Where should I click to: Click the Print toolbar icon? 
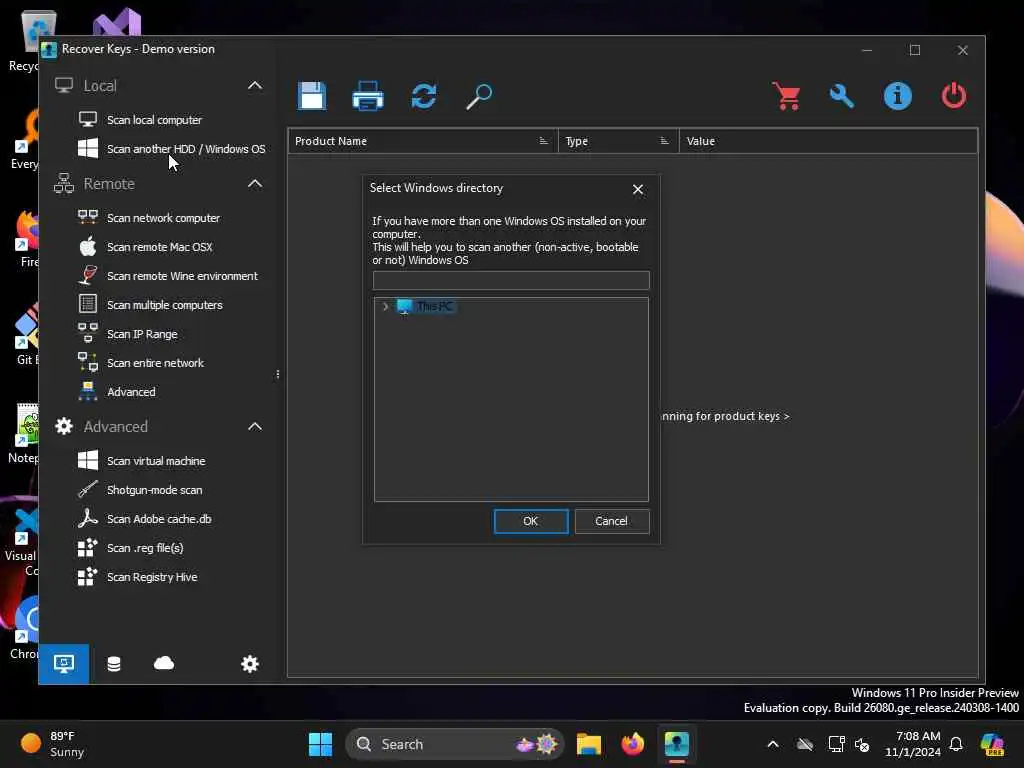(x=368, y=96)
